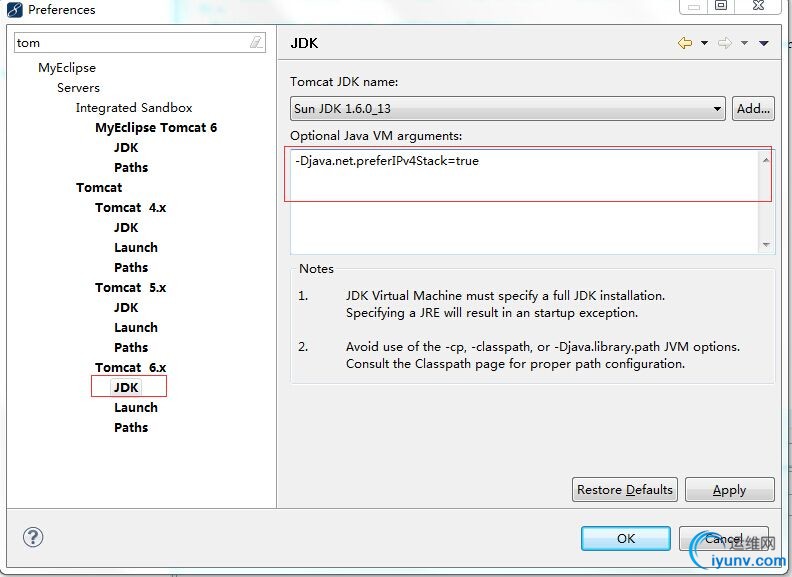Select Integrated Sandbox tree node
Image resolution: width=792 pixels, height=577 pixels.
tap(134, 108)
